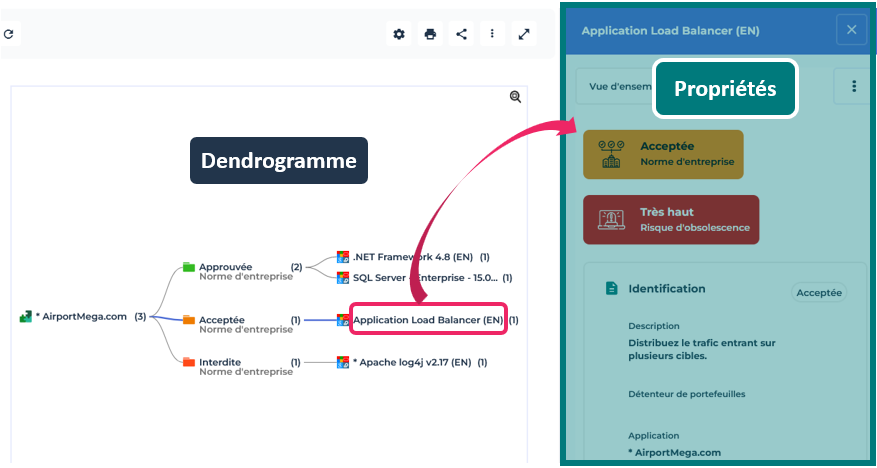Click the share icon in toolbar

pos(461,34)
